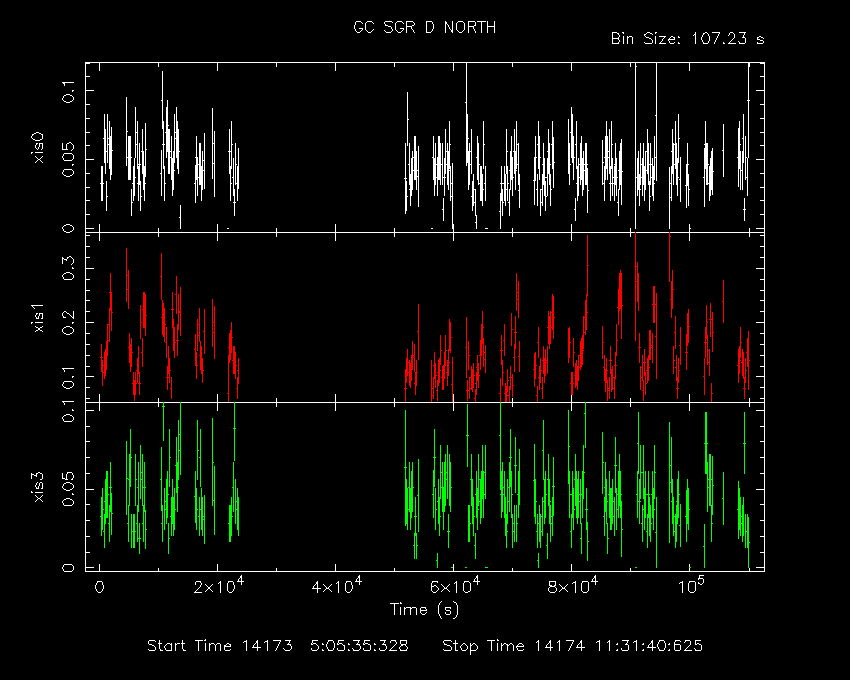
Task: Click the 2×10^4 tick label on time axis
Action: tap(218, 587)
